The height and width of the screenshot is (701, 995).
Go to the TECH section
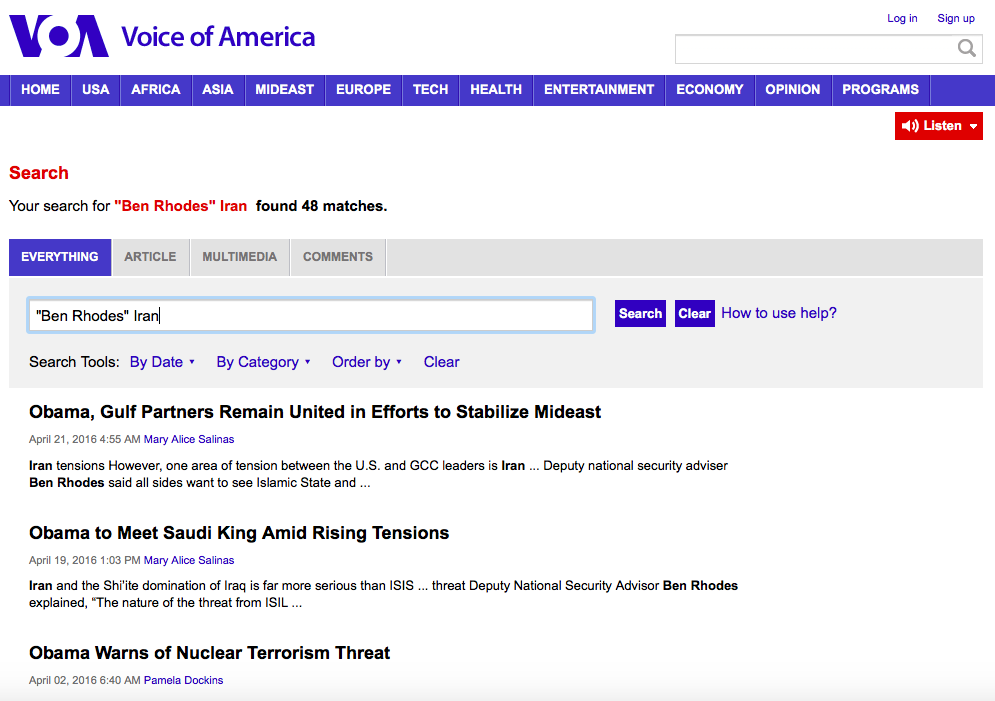click(430, 89)
